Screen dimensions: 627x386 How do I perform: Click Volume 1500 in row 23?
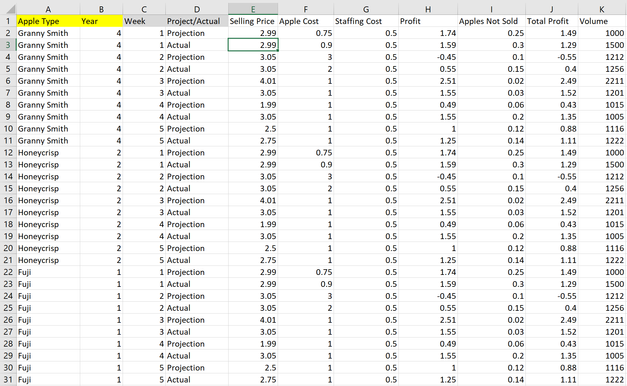point(615,284)
